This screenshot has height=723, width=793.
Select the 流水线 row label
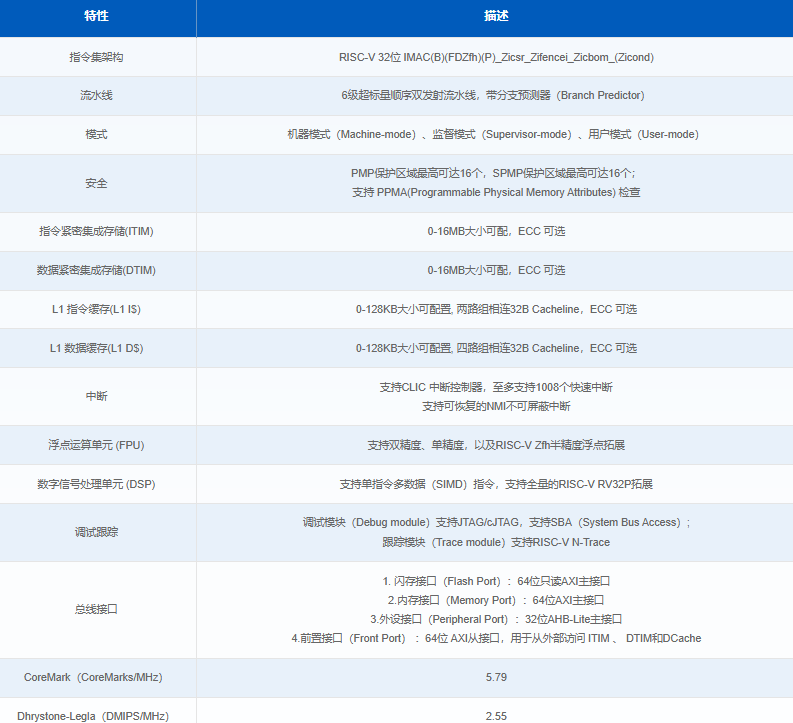pos(97,95)
